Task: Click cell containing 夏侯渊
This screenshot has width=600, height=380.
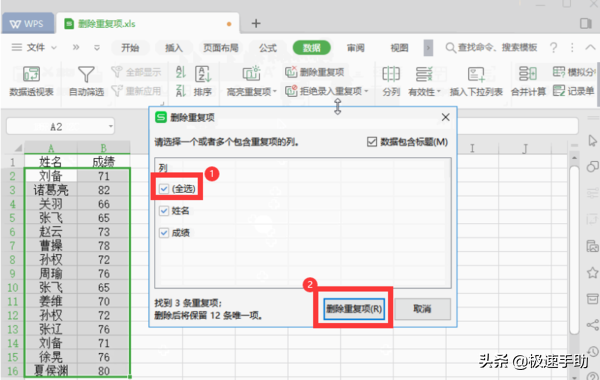Action: (51, 370)
